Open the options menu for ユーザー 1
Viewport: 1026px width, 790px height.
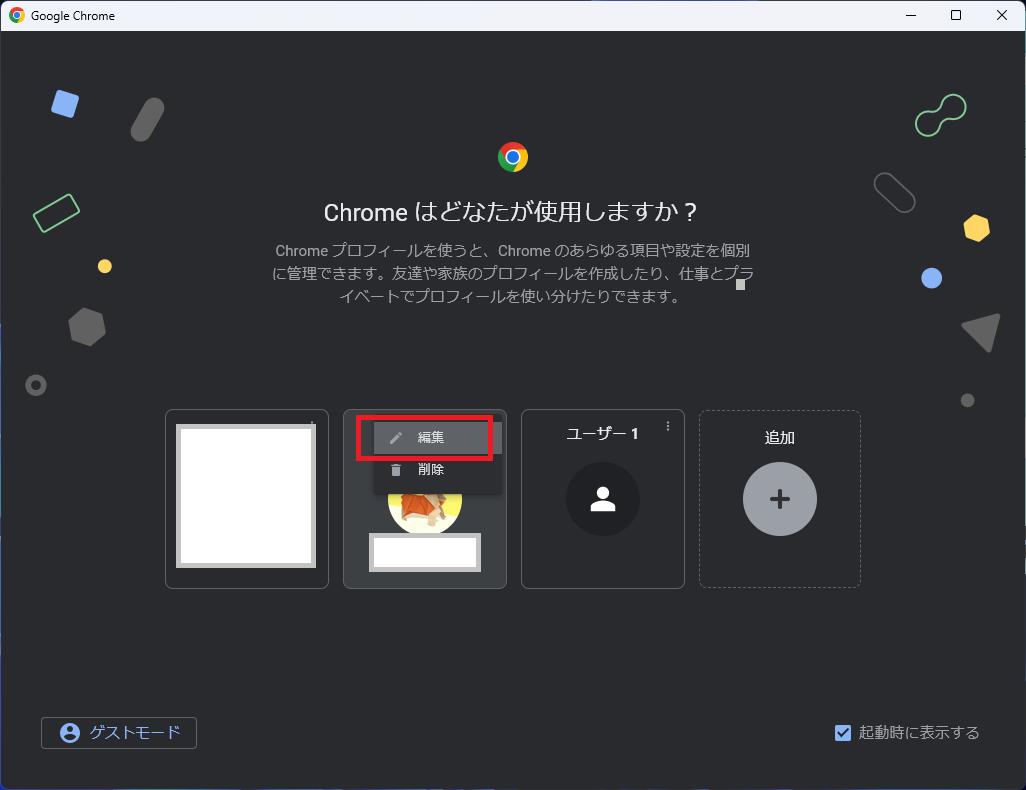click(x=667, y=426)
